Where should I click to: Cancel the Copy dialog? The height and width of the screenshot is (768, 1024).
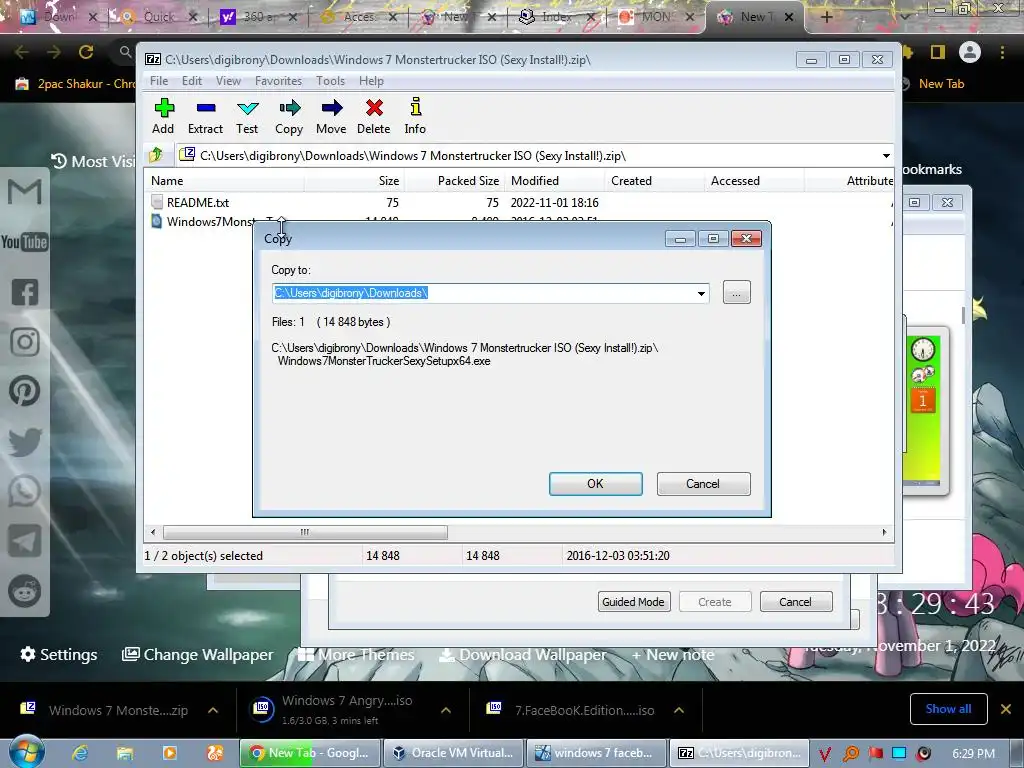coord(703,484)
